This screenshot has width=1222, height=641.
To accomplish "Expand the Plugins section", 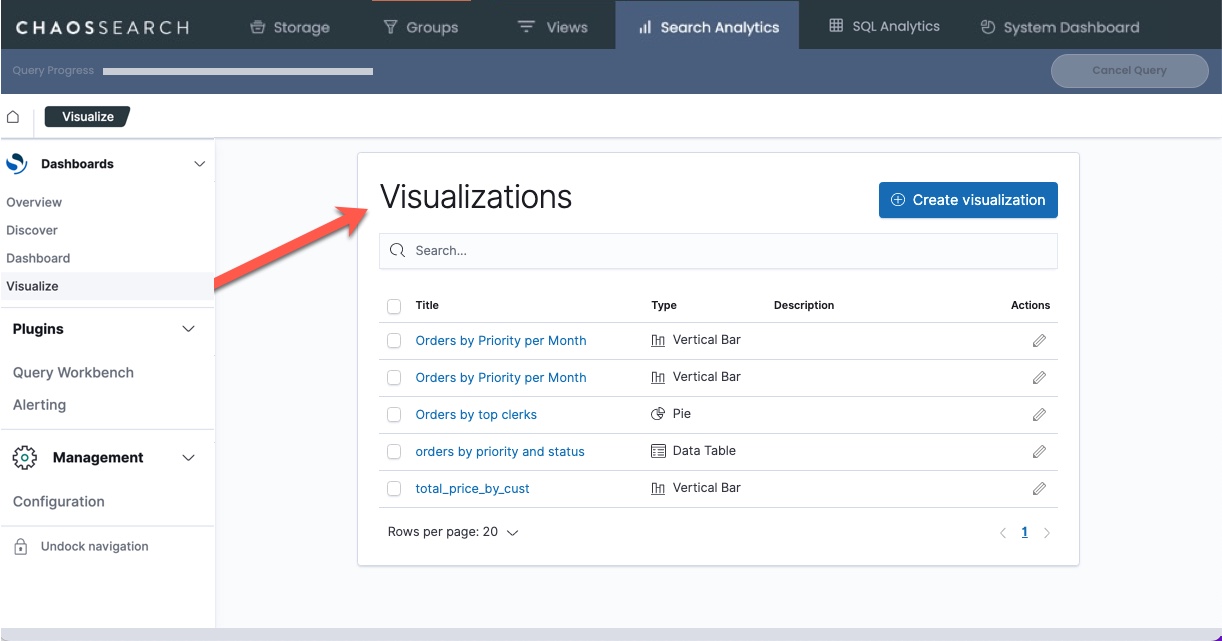I will (x=188, y=328).
